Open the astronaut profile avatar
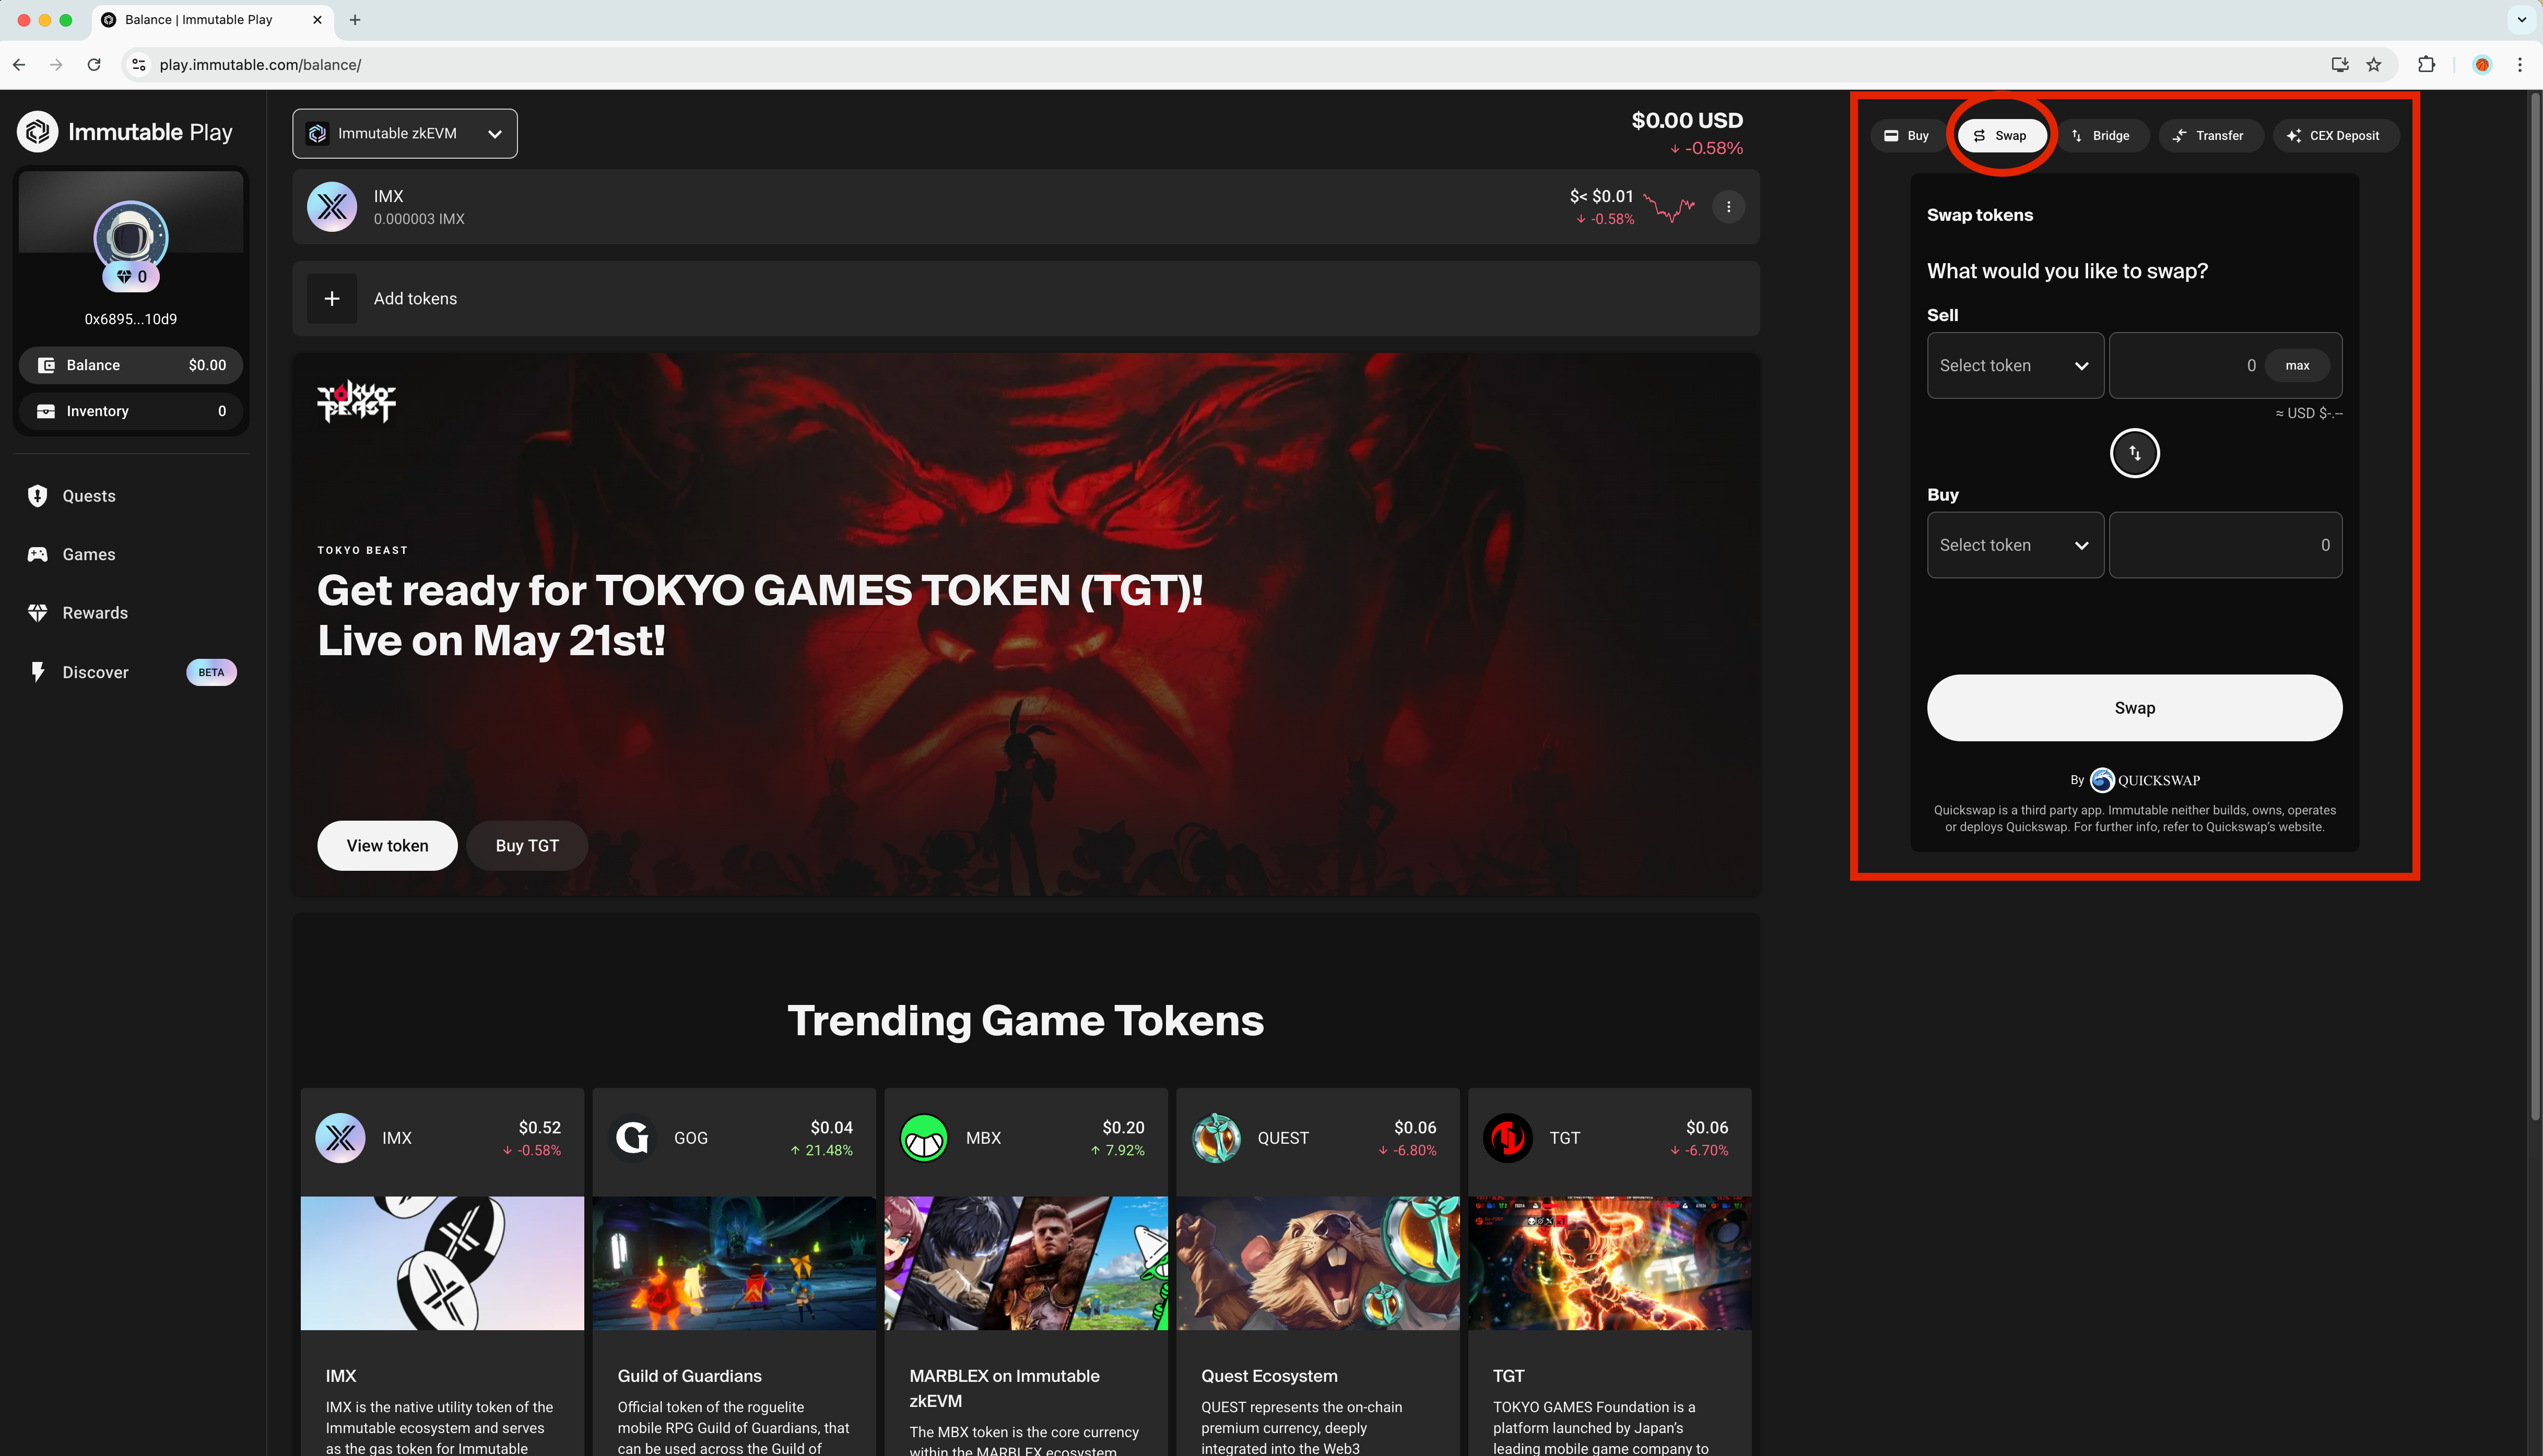 tap(131, 237)
